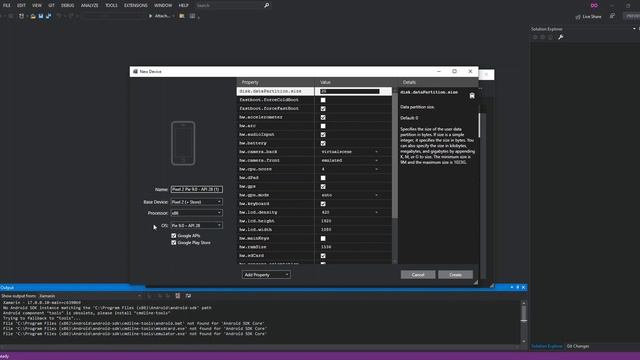Click the Clear All icon in Output toolbar
Screen dimensions: 640x360
pos(178,296)
